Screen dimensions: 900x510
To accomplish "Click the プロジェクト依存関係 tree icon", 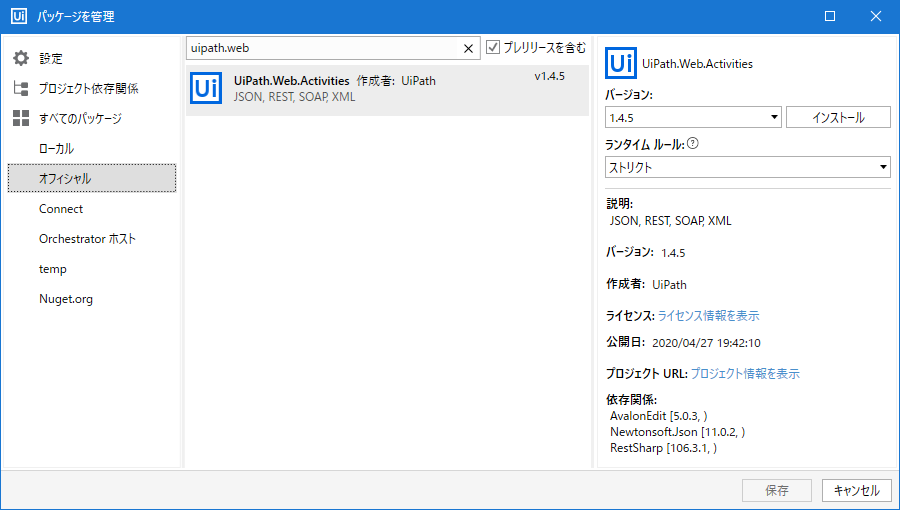I will pos(21,88).
